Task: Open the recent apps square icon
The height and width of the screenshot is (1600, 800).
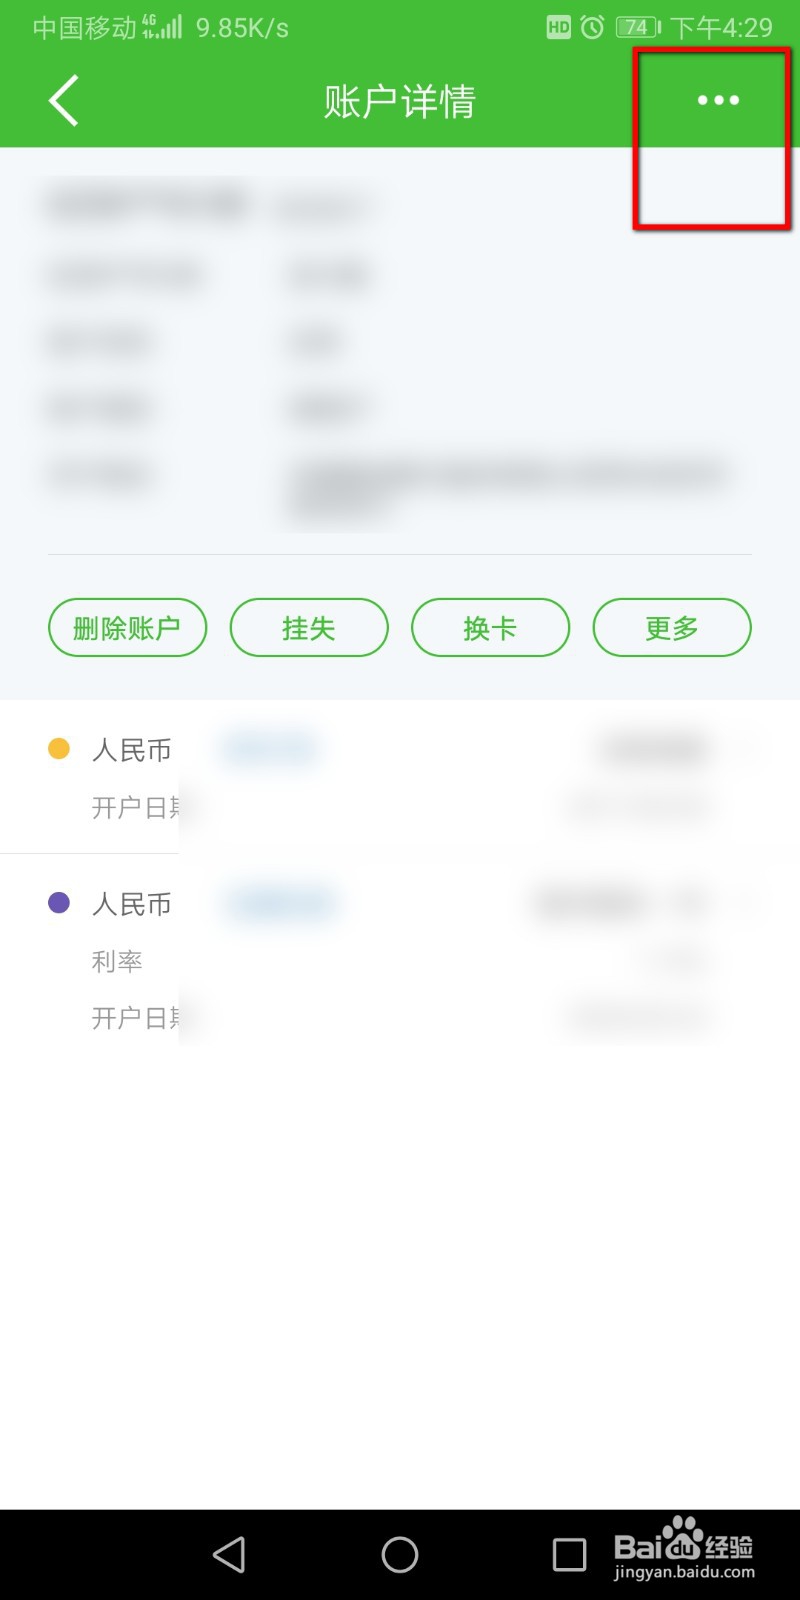Action: (570, 1554)
